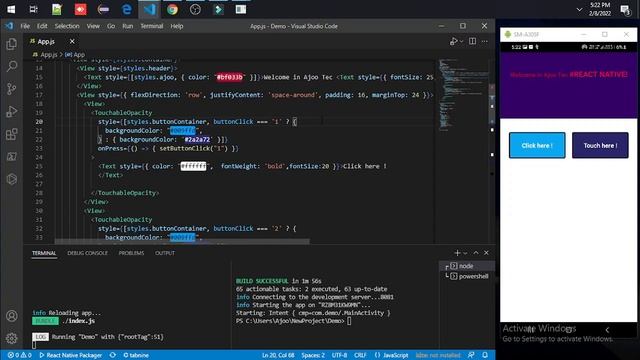Open Source Control view

(x=11, y=89)
